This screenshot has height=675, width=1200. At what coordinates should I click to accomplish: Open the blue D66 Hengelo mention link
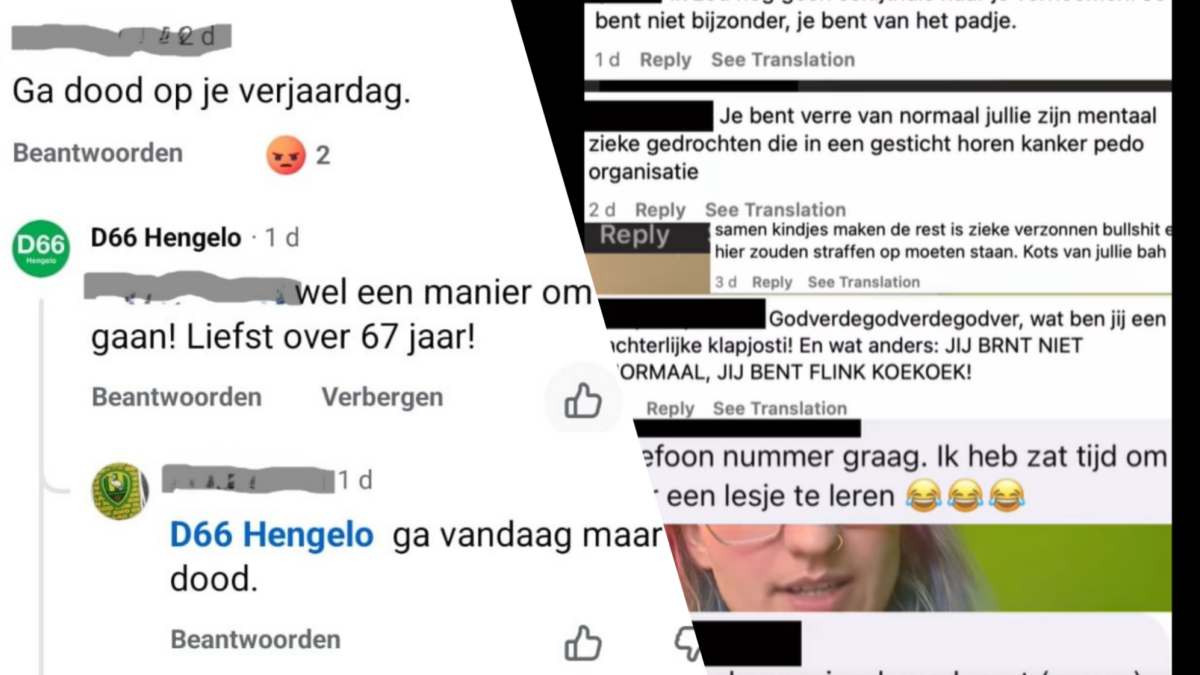pyautogui.click(x=272, y=535)
